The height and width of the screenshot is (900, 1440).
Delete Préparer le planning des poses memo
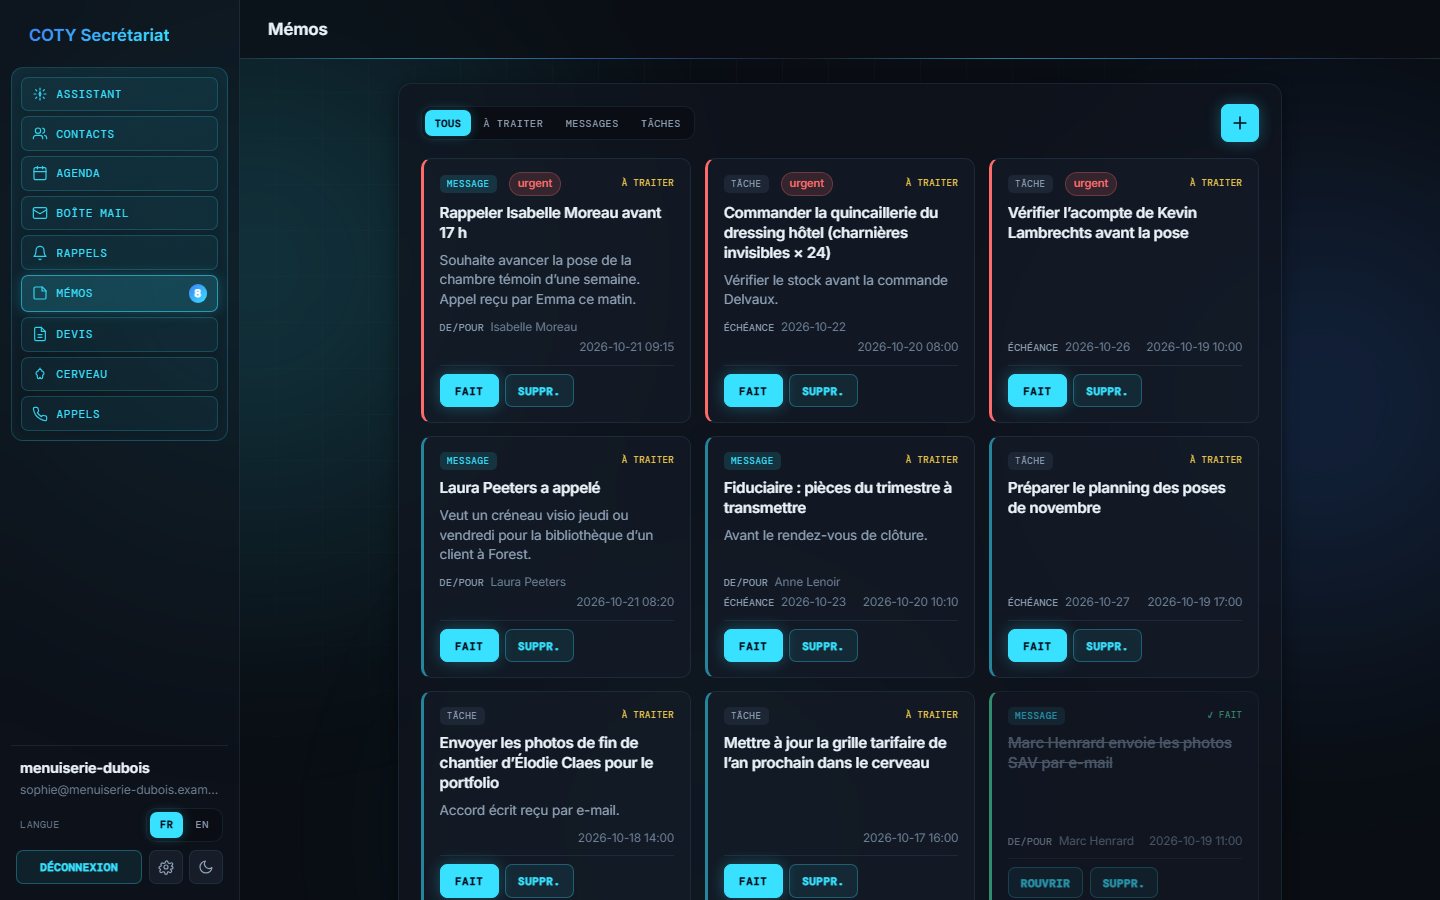pos(1107,646)
